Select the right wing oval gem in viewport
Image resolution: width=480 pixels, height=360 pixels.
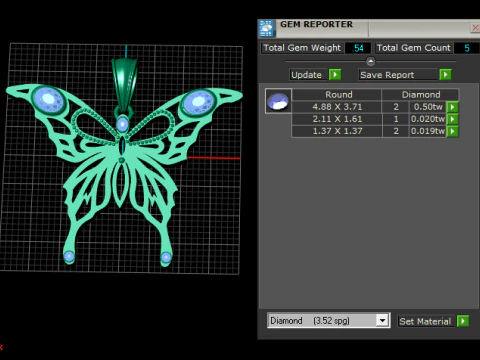tap(199, 102)
